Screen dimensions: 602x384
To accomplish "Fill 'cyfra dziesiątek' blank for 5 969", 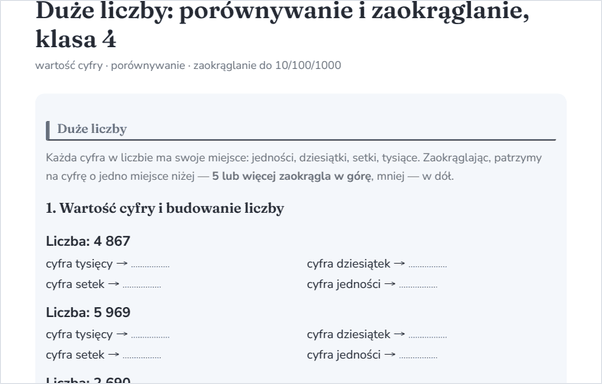I will coord(427,335).
